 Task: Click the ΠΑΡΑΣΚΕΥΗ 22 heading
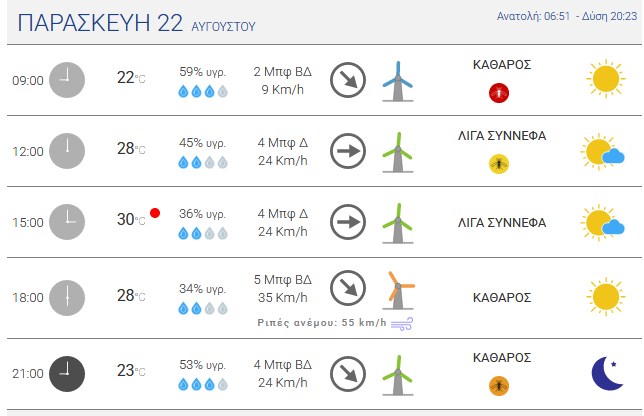point(100,23)
